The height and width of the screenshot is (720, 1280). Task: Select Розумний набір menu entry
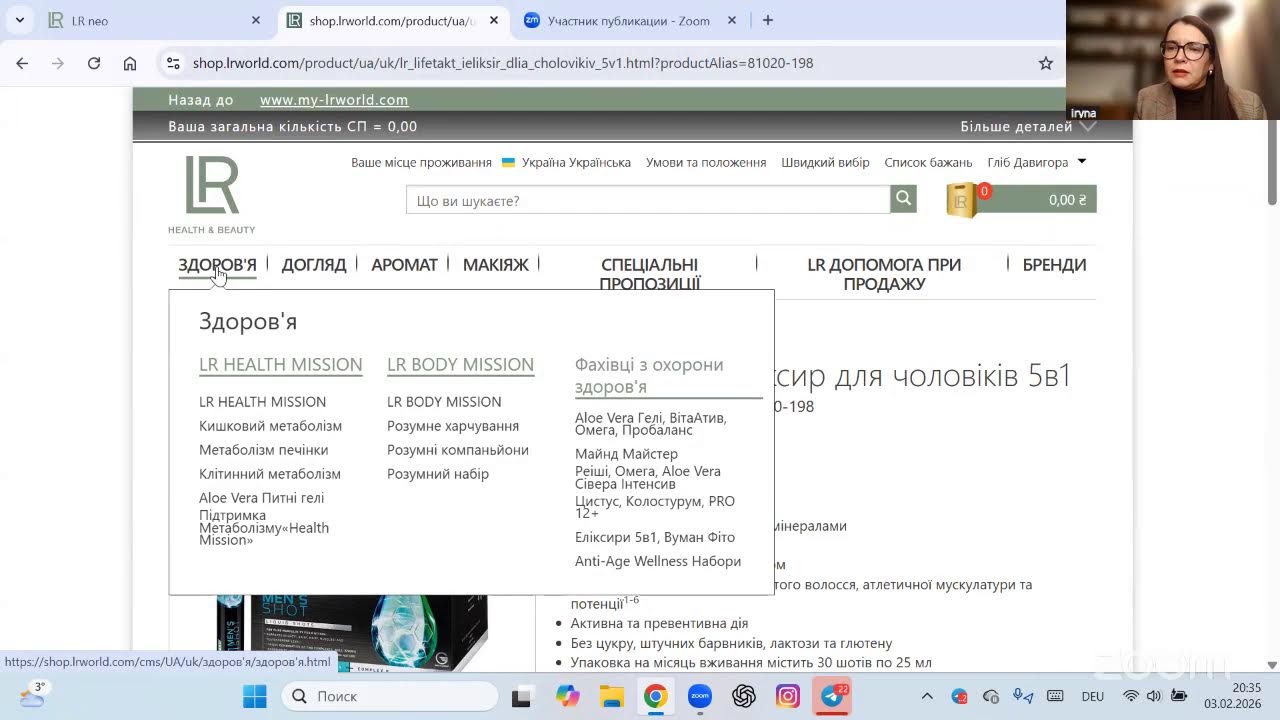click(x=438, y=474)
